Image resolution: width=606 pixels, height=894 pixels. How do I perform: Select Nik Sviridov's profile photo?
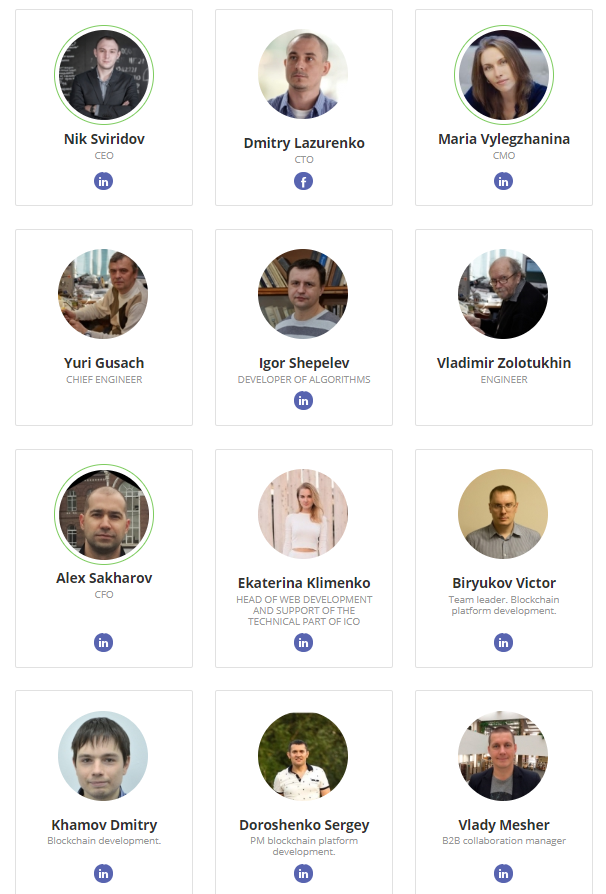coord(104,75)
